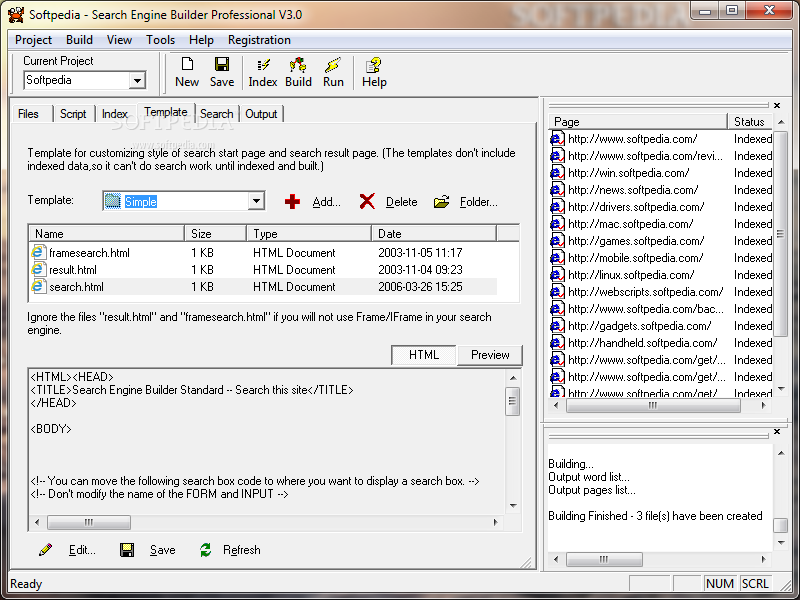Click the red plus Add icon
The height and width of the screenshot is (600, 800).
click(292, 202)
